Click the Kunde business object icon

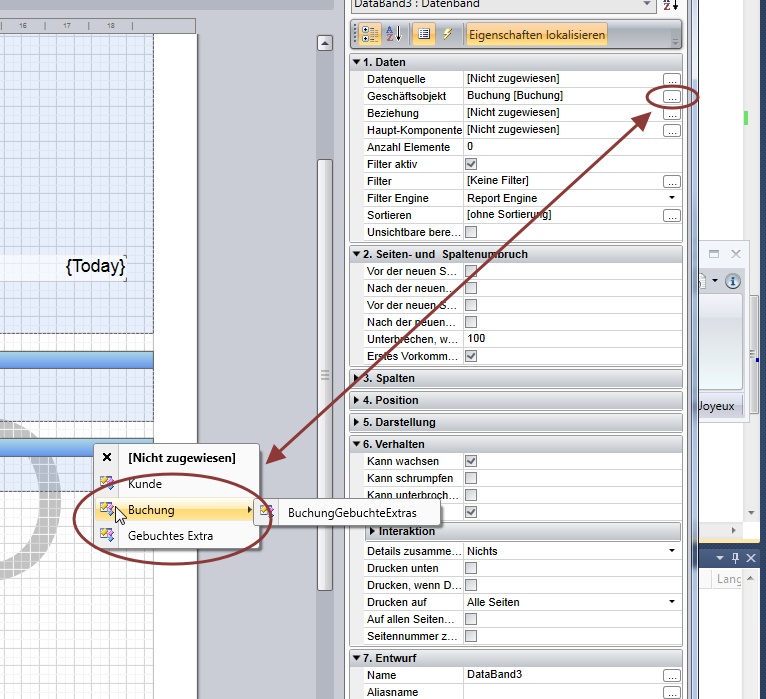[107, 483]
